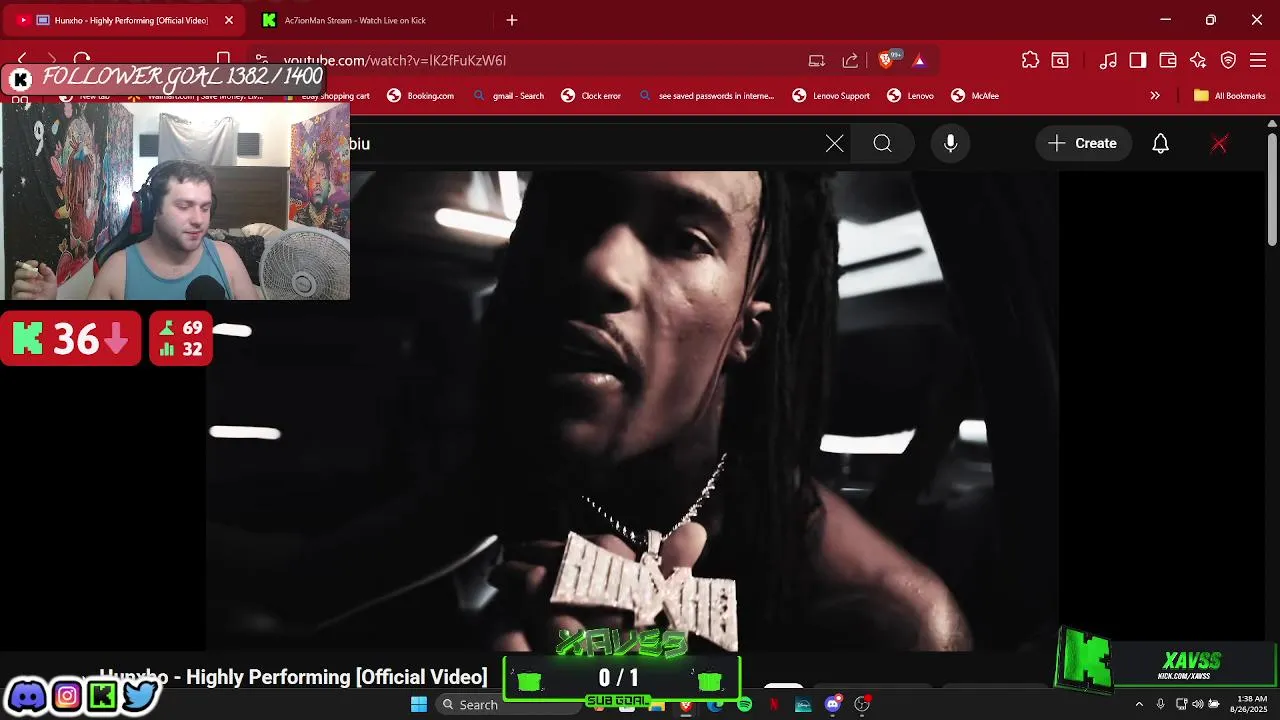The image size is (1280, 720).
Task: Clear the YouTube search box
Action: tap(834, 144)
